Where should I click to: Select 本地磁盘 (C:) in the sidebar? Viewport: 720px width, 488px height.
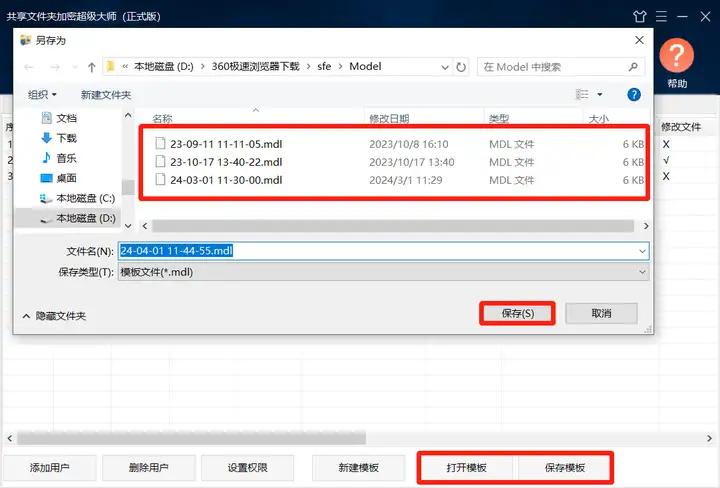click(x=84, y=198)
